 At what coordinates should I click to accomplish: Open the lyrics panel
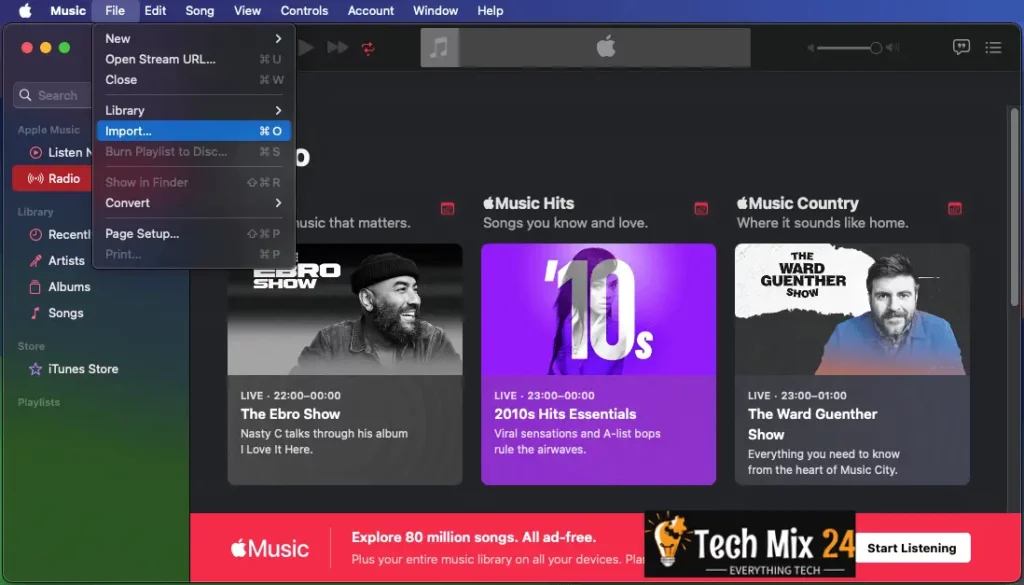pos(961,47)
